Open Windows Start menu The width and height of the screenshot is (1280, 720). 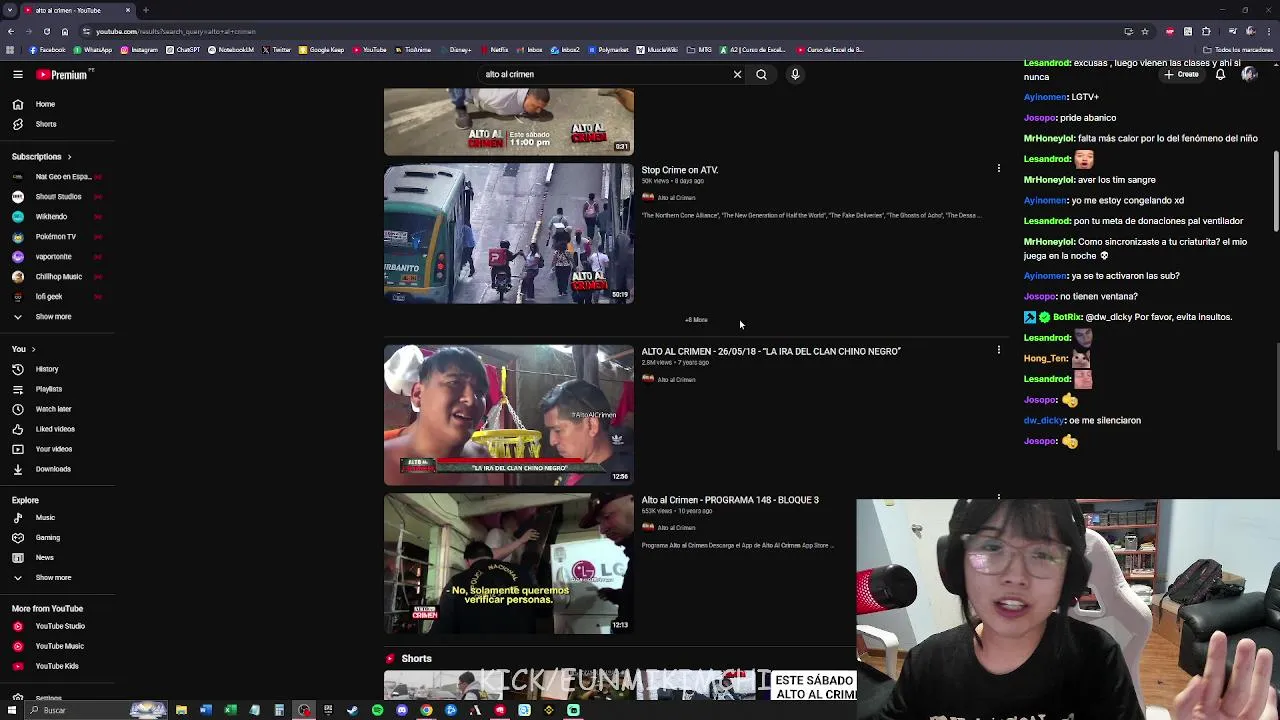click(x=10, y=711)
